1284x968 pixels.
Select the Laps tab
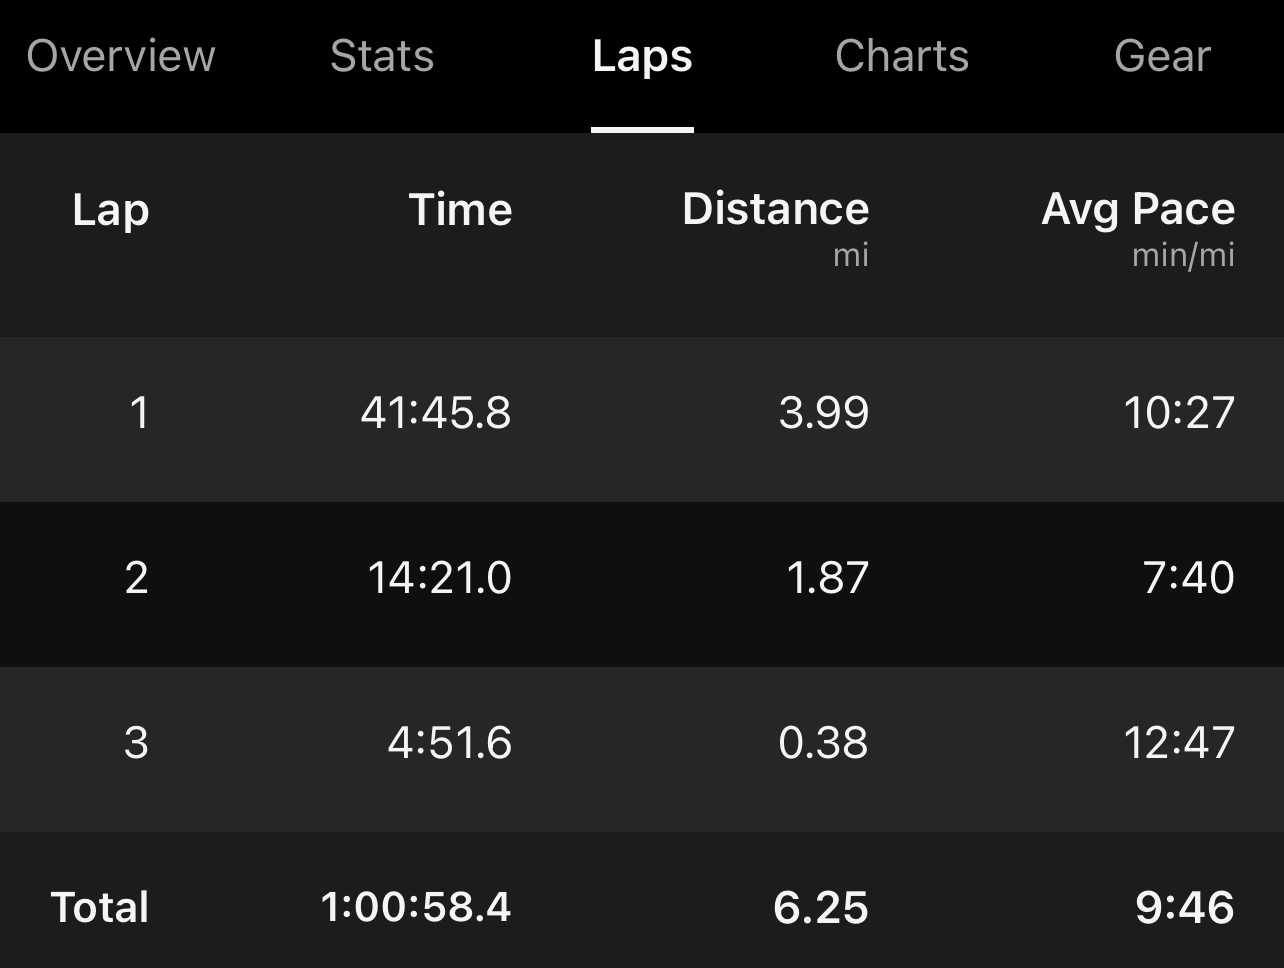(x=642, y=57)
